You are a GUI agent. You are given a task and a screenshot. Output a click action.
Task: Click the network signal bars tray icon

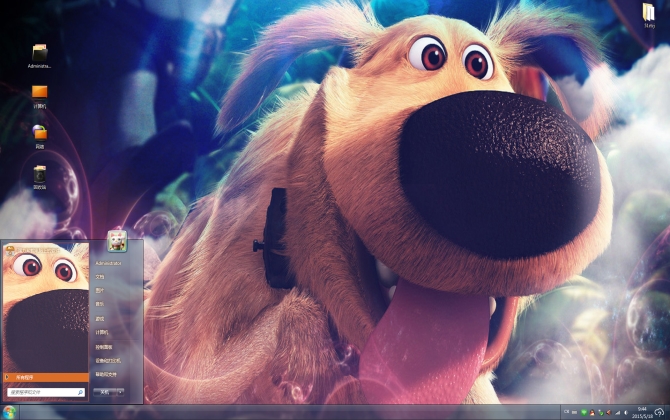(617, 413)
